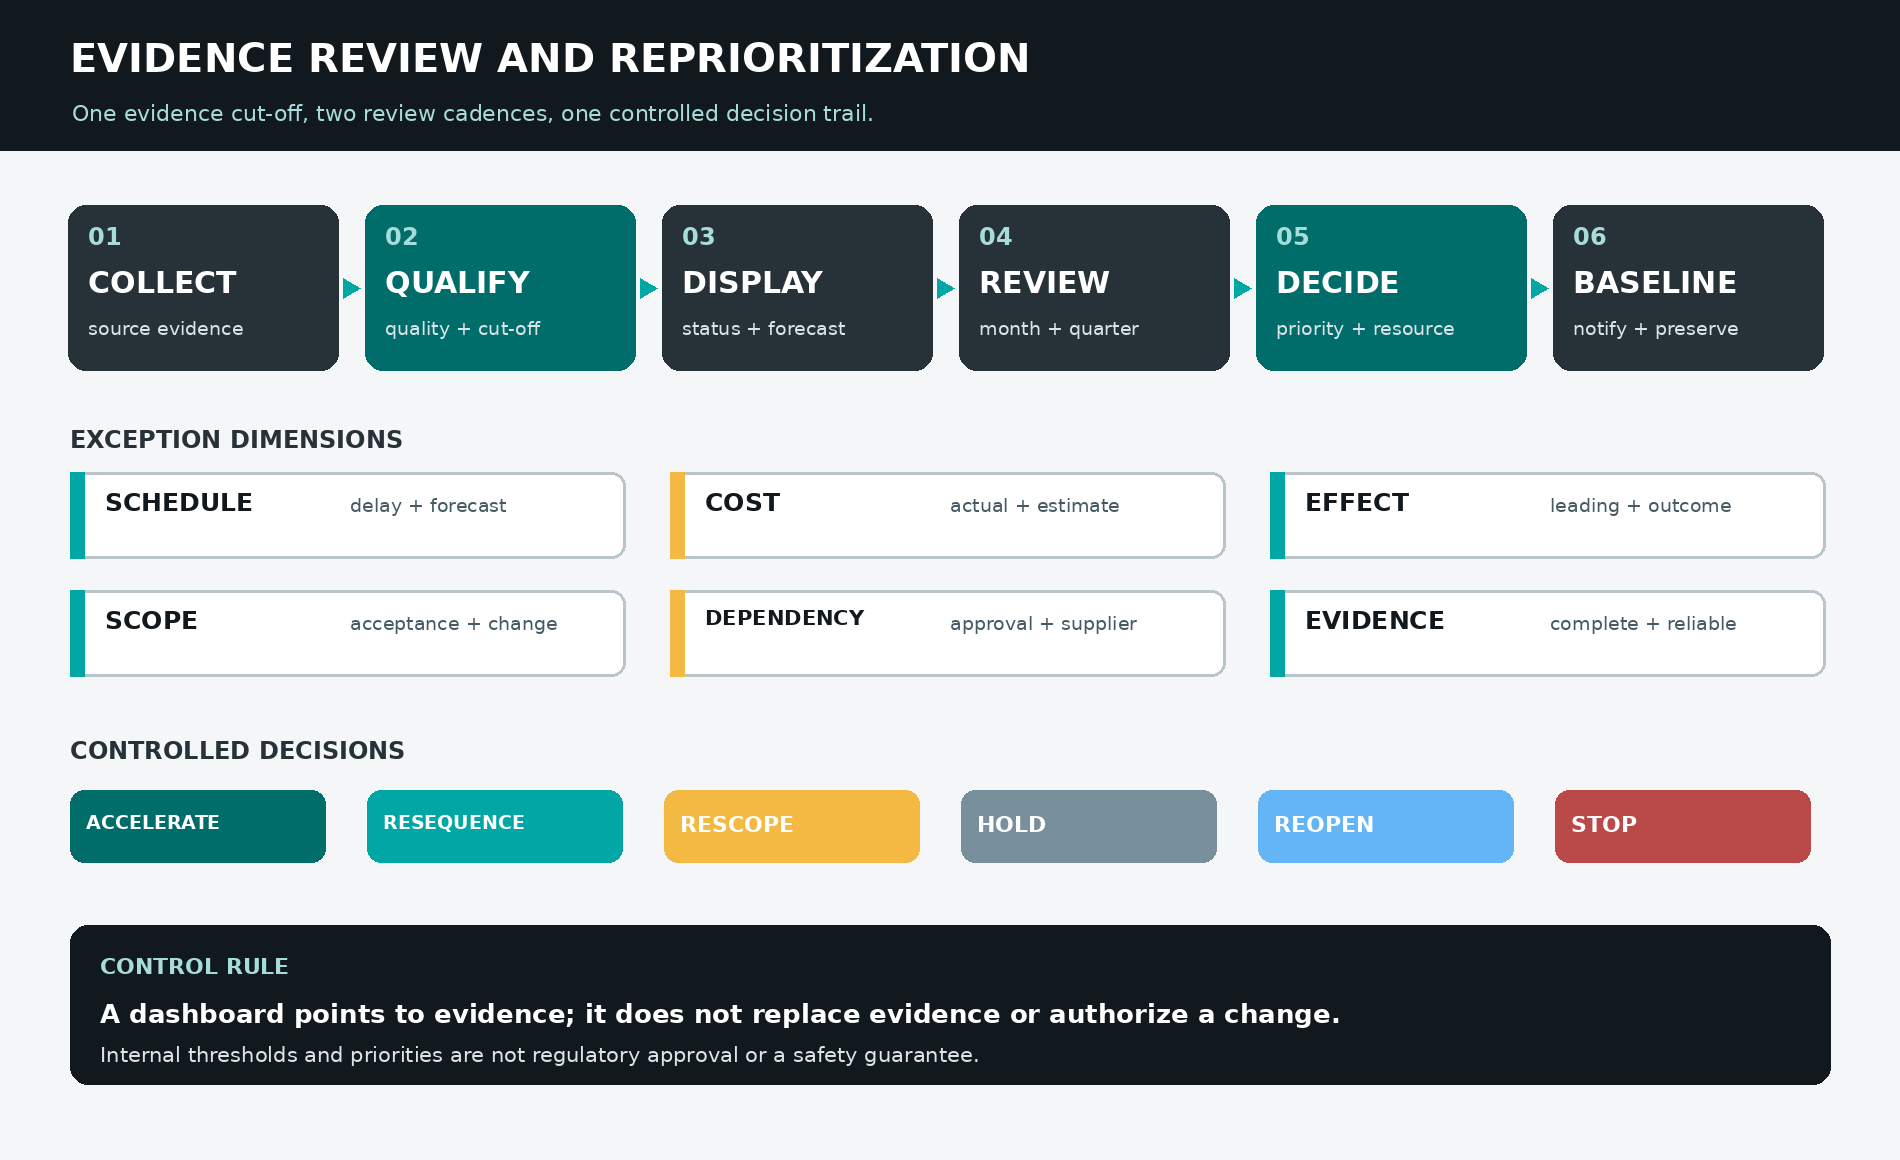Click the ACCELERATE decision button
1900x1160 pixels.
pyautogui.click(x=198, y=826)
